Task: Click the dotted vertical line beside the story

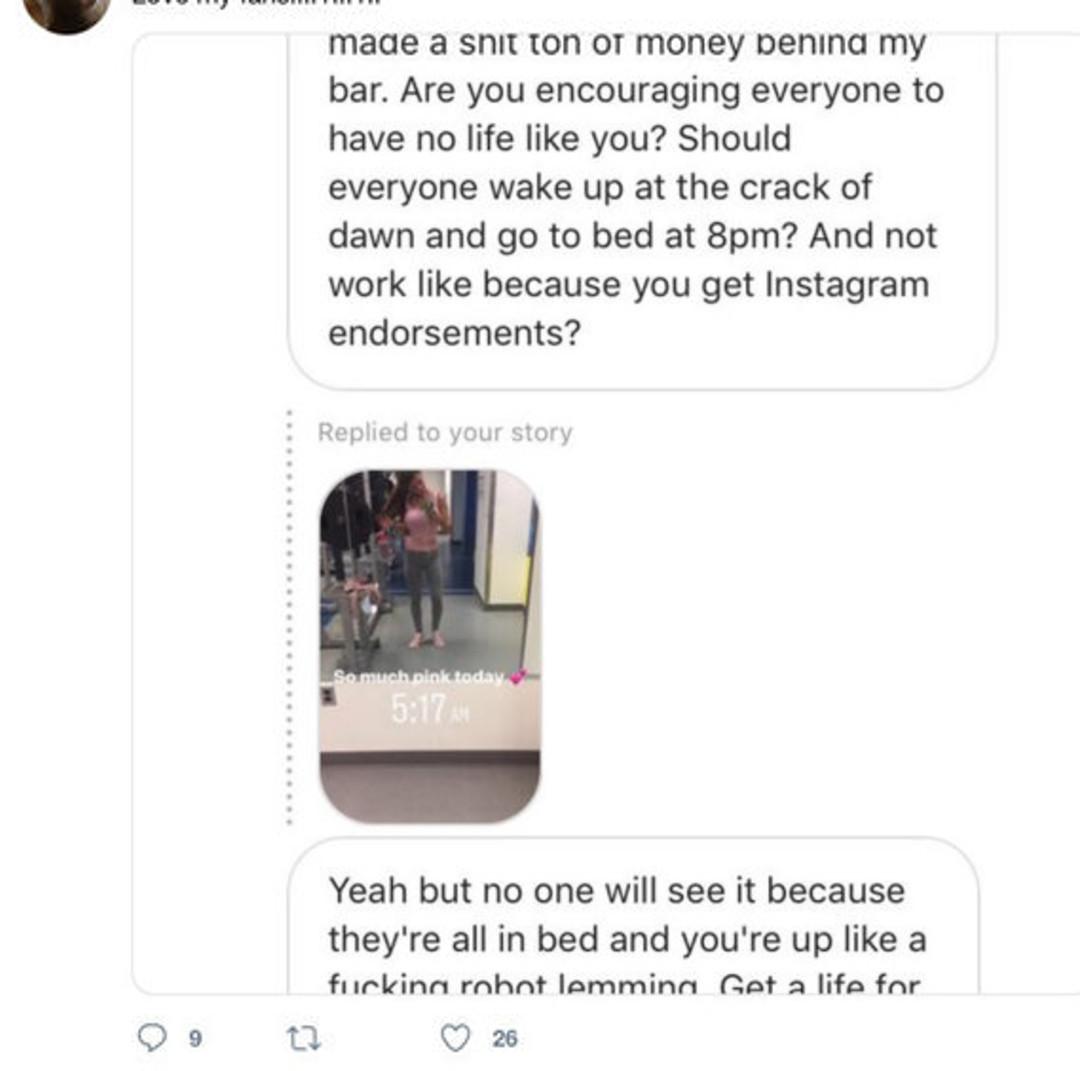Action: 290,615
